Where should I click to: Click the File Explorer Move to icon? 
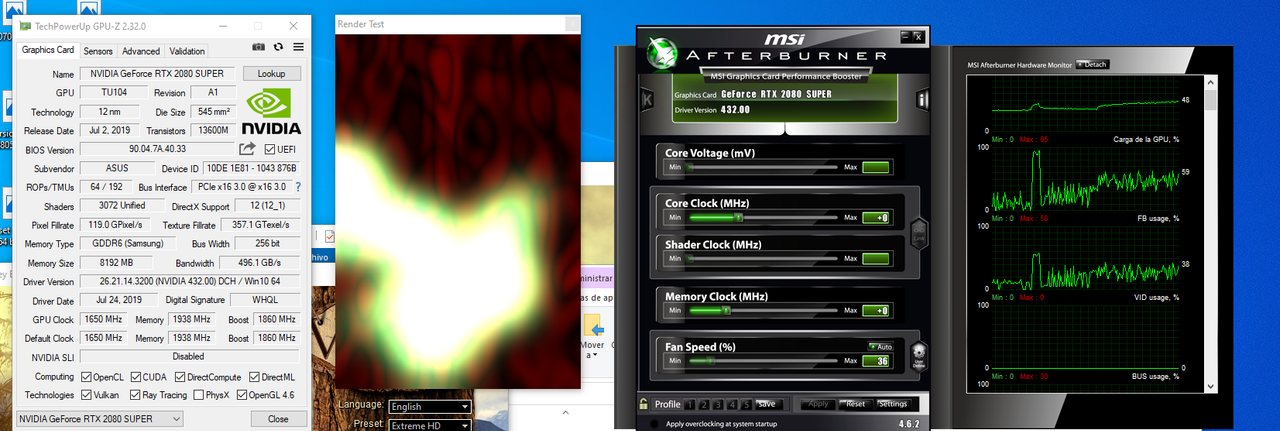pos(593,327)
